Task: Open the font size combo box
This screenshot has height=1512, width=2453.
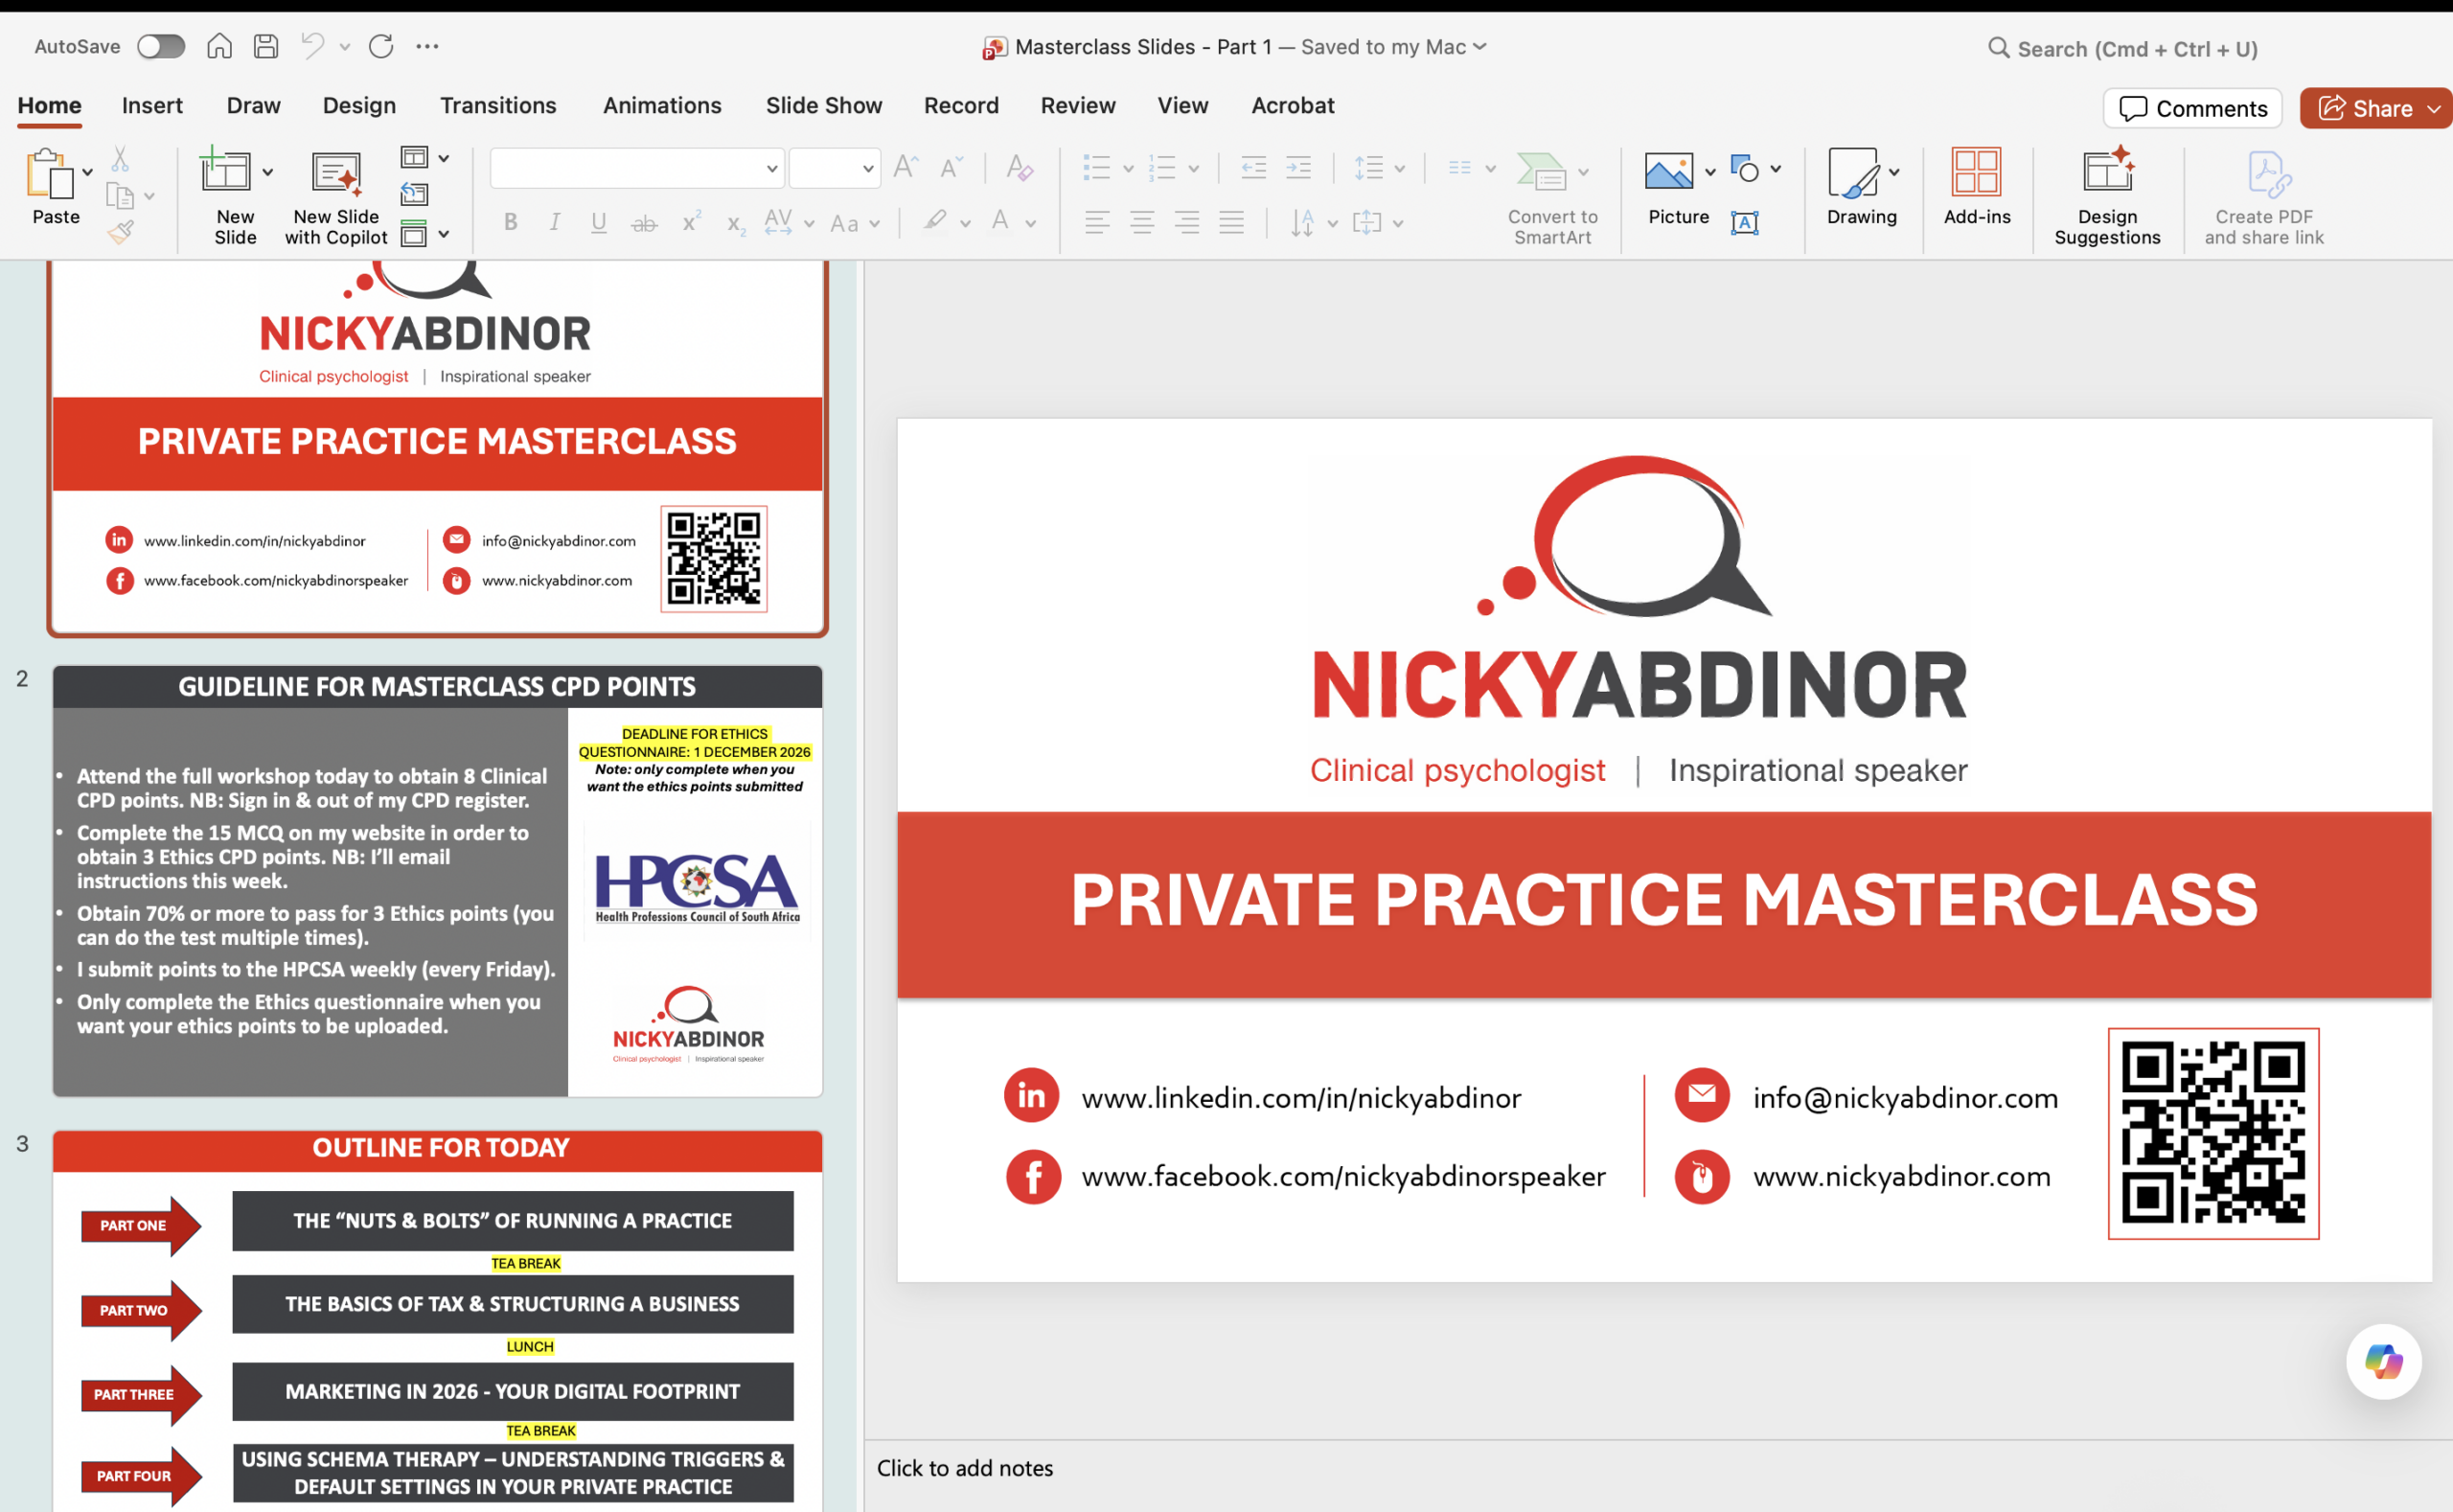Action: (834, 168)
